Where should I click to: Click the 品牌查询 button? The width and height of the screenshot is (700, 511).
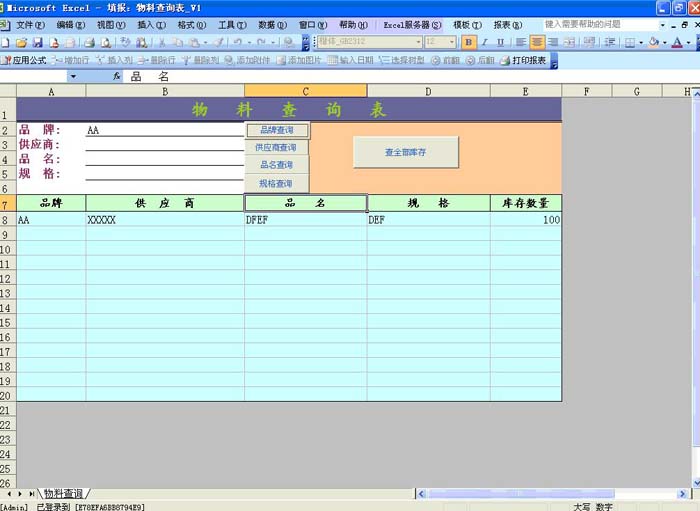(x=277, y=130)
